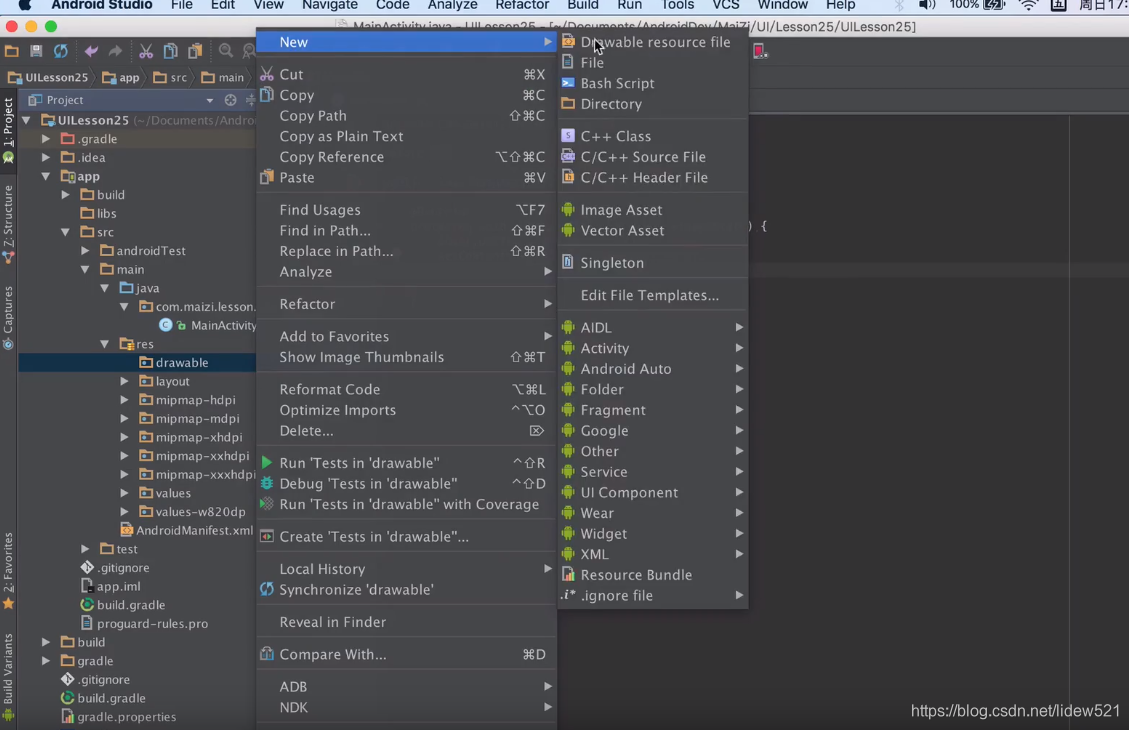
Task: Collapse the res folder
Action: pyautogui.click(x=105, y=343)
